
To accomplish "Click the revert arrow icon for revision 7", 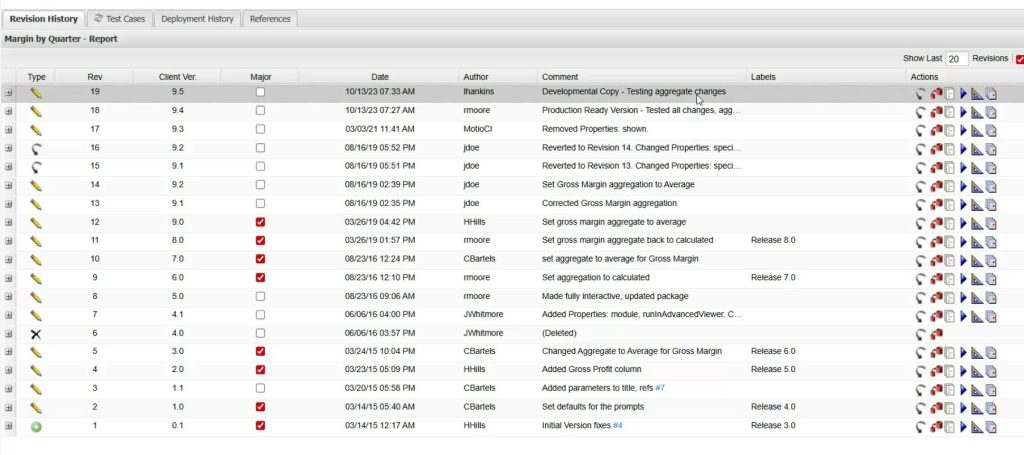I will point(921,317).
